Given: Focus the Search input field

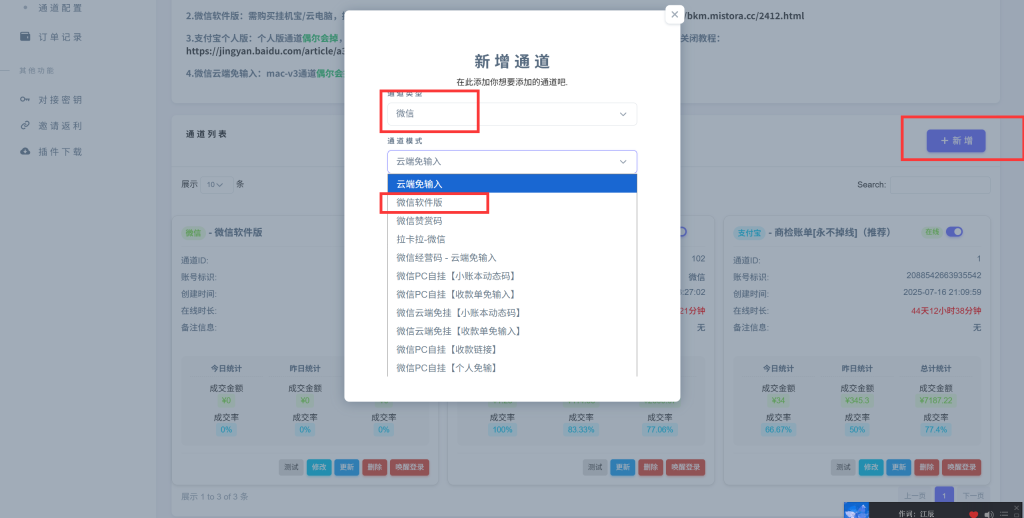Looking at the screenshot, I should [x=940, y=185].
